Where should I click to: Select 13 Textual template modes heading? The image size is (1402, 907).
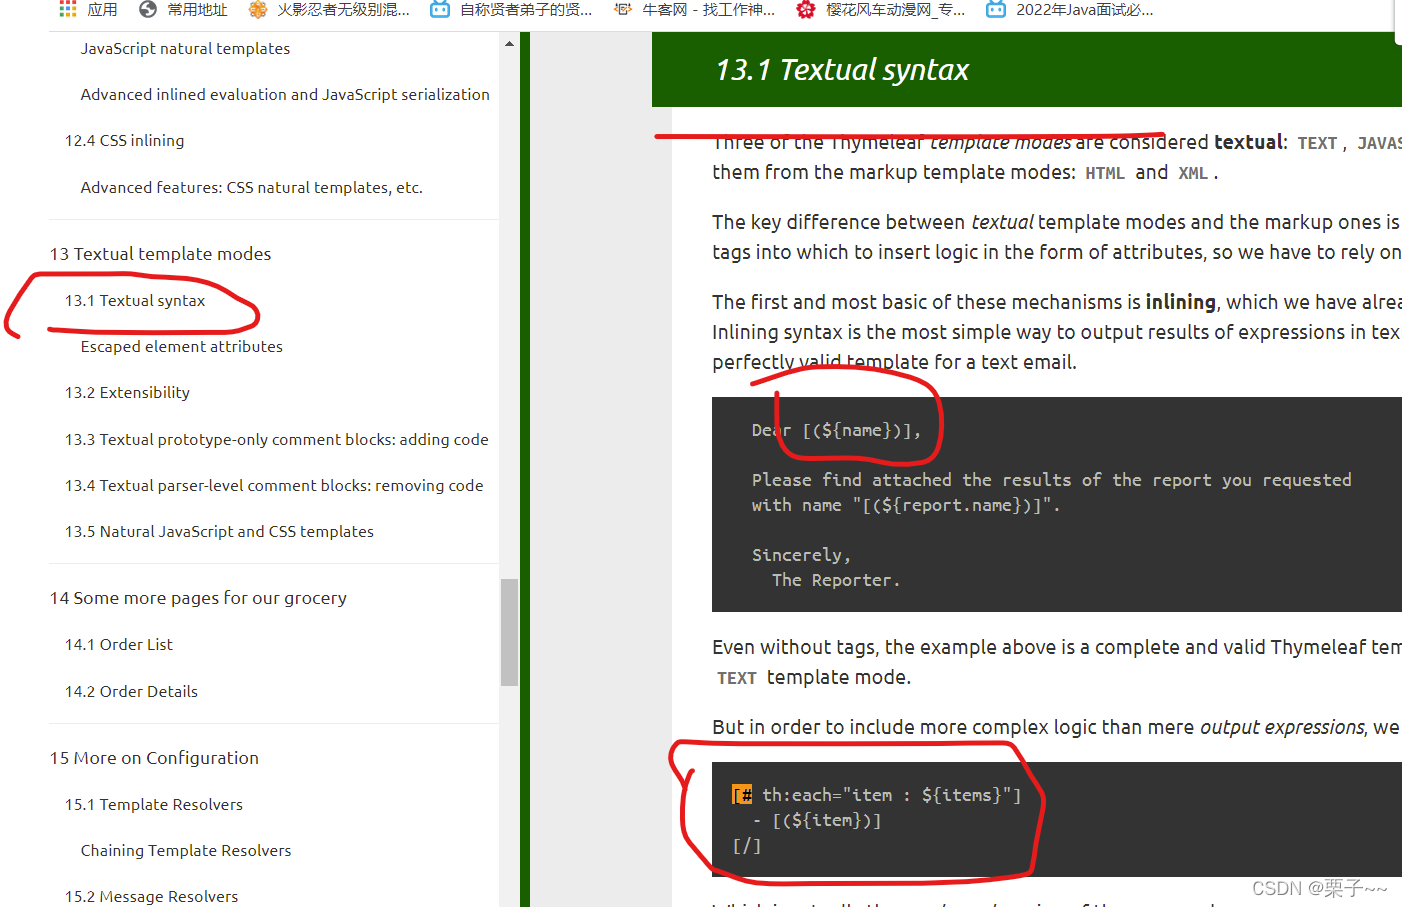tap(160, 254)
